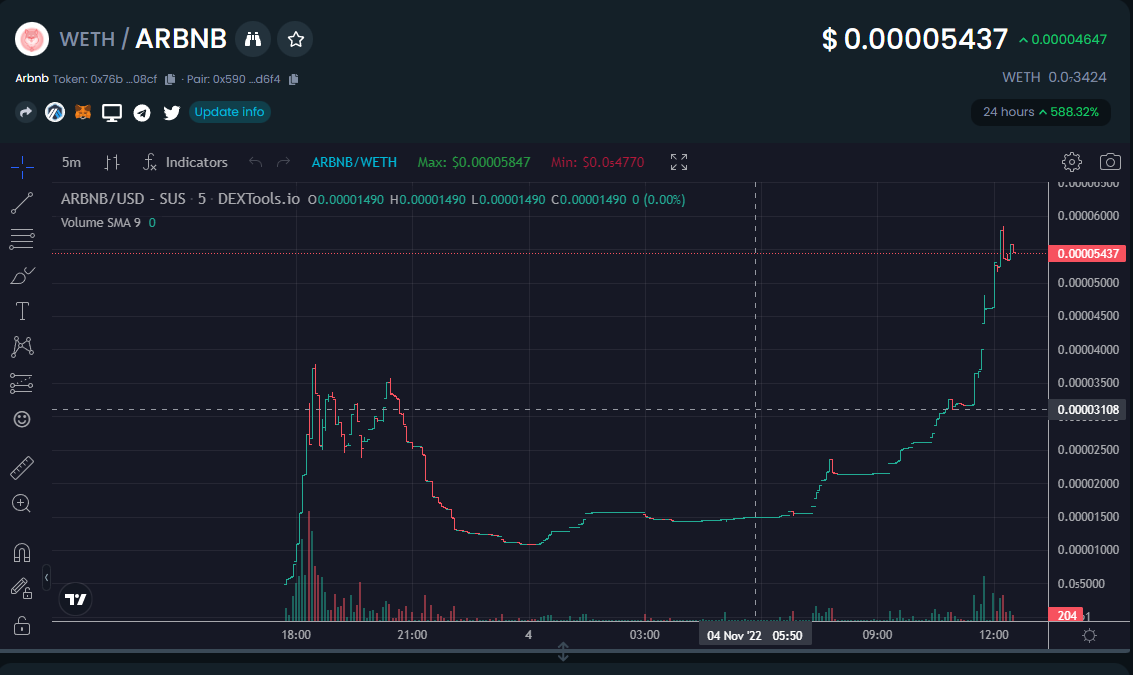Screen dimensions: 1133x675
Task: Click the $ 0.00005437 headline price
Action: pos(915,39)
